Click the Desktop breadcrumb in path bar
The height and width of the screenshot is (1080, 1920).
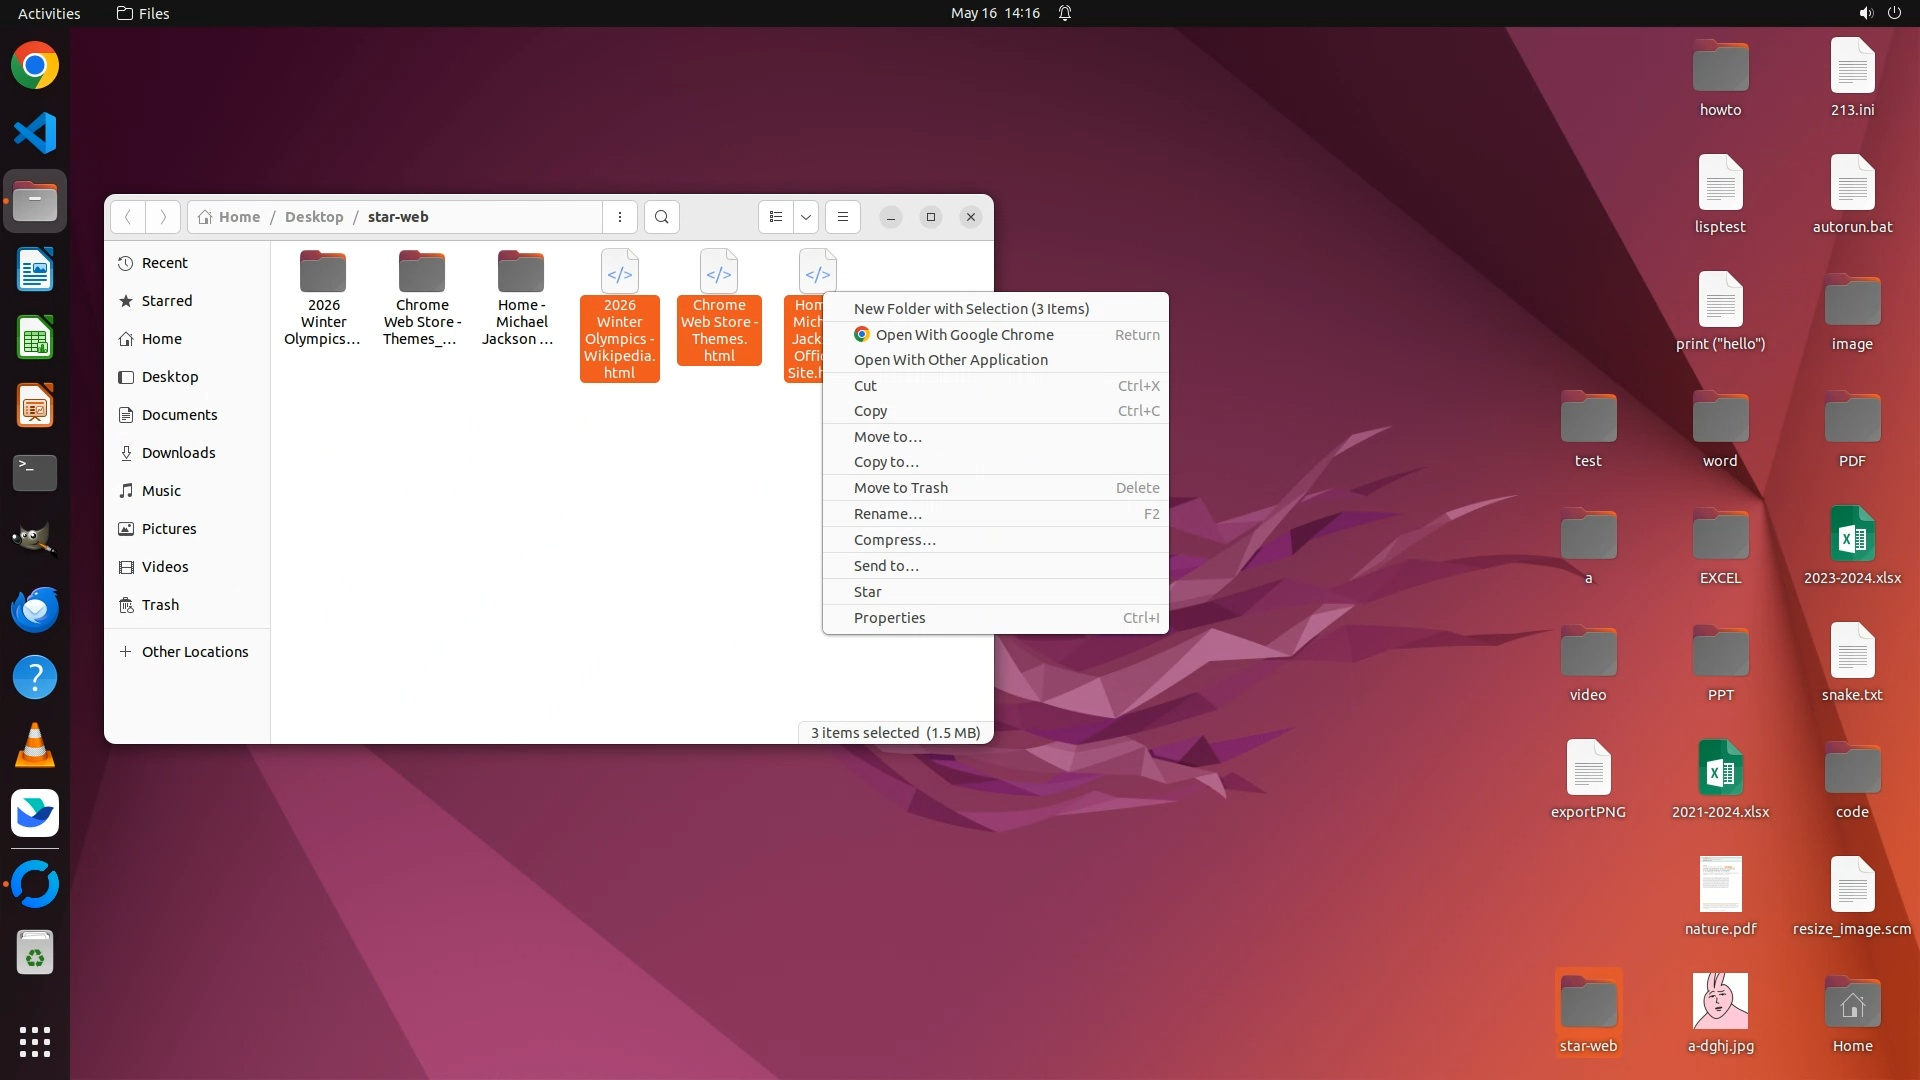[313, 217]
